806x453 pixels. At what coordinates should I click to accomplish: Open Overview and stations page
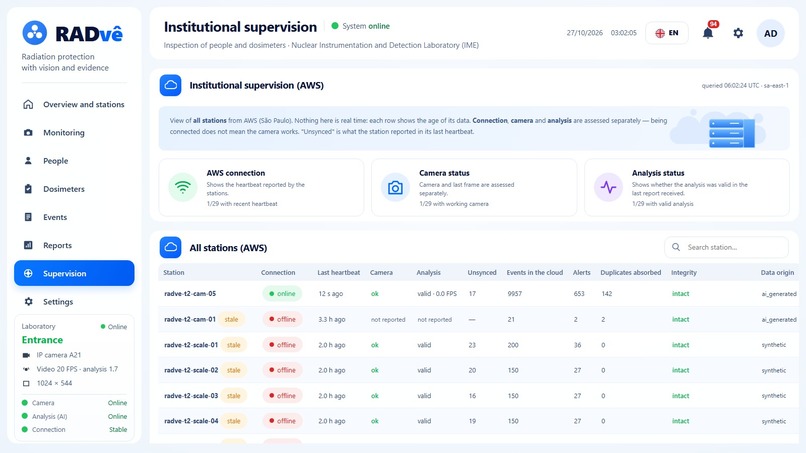[74, 104]
